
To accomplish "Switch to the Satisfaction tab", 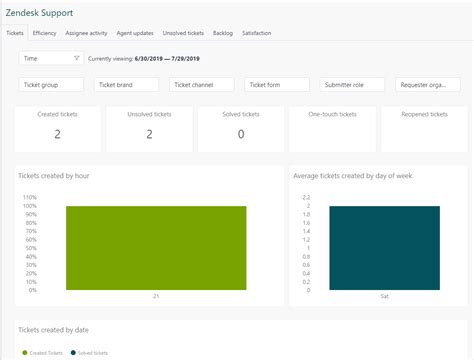I will [256, 33].
